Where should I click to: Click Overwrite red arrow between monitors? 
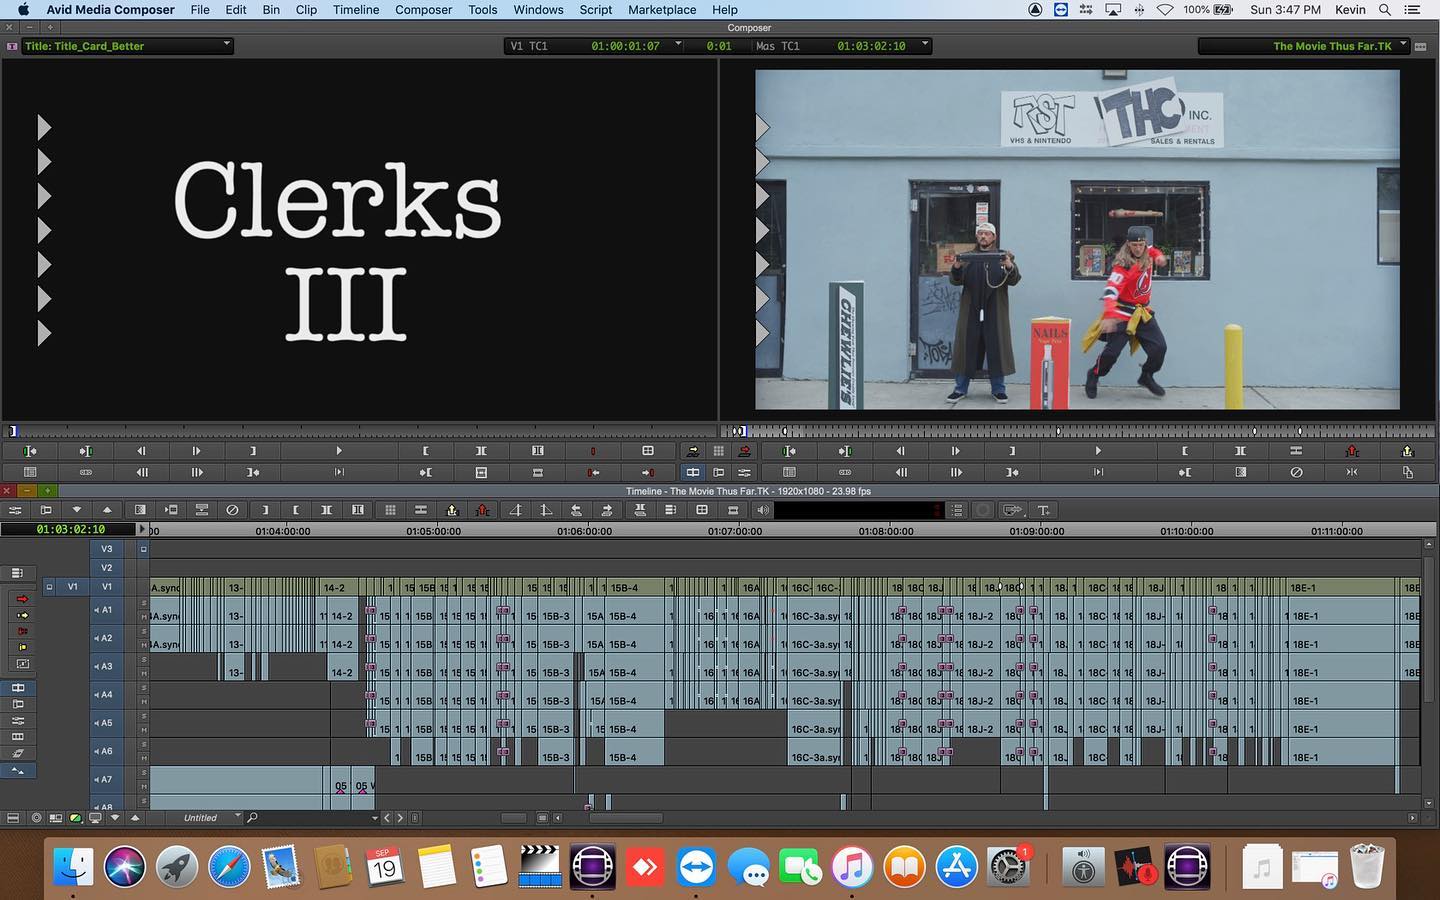[744, 451]
